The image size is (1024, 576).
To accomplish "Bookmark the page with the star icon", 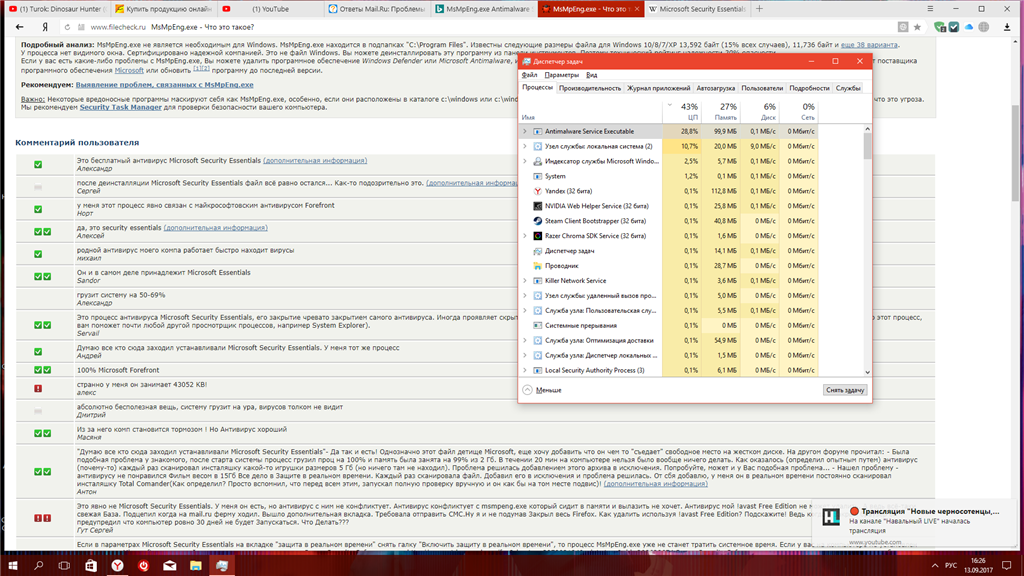I will click(x=917, y=27).
